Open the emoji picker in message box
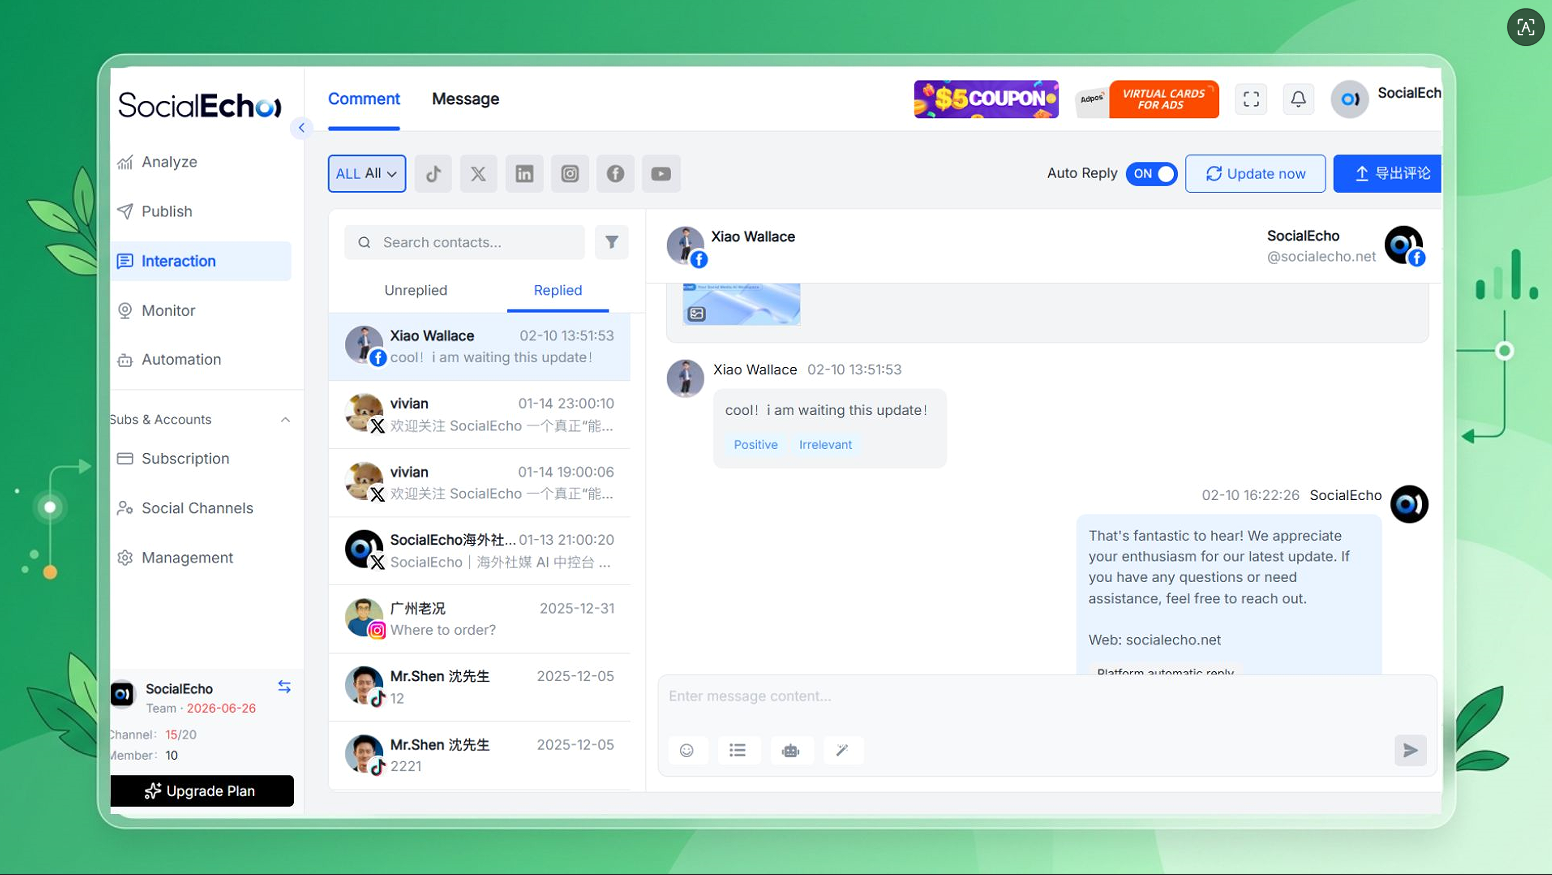The width and height of the screenshot is (1552, 875). click(687, 750)
